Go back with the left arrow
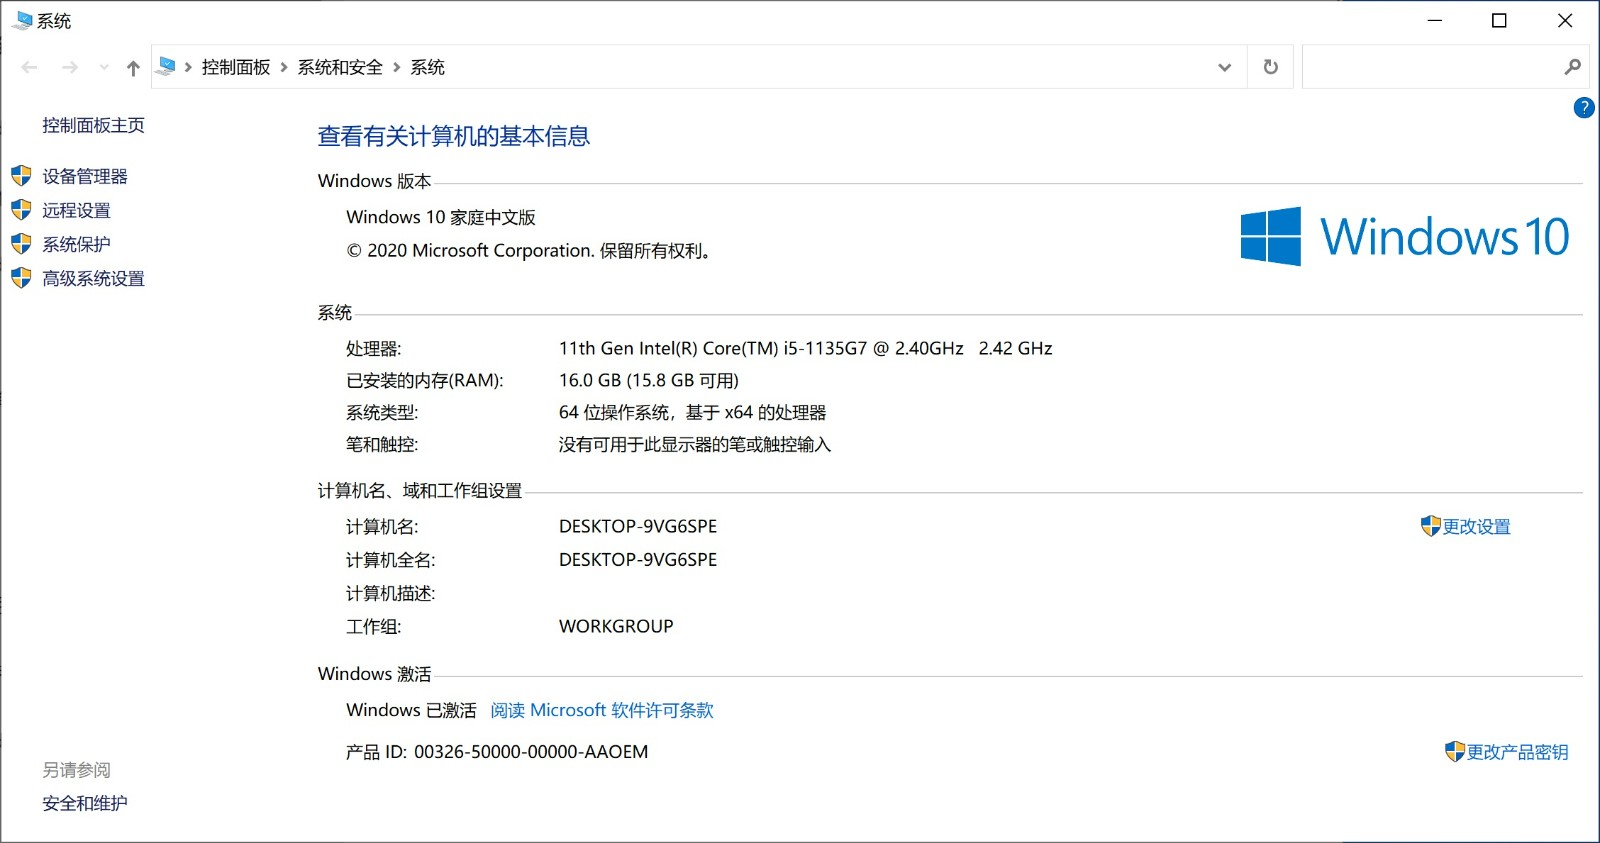Image resolution: width=1600 pixels, height=843 pixels. pyautogui.click(x=29, y=67)
